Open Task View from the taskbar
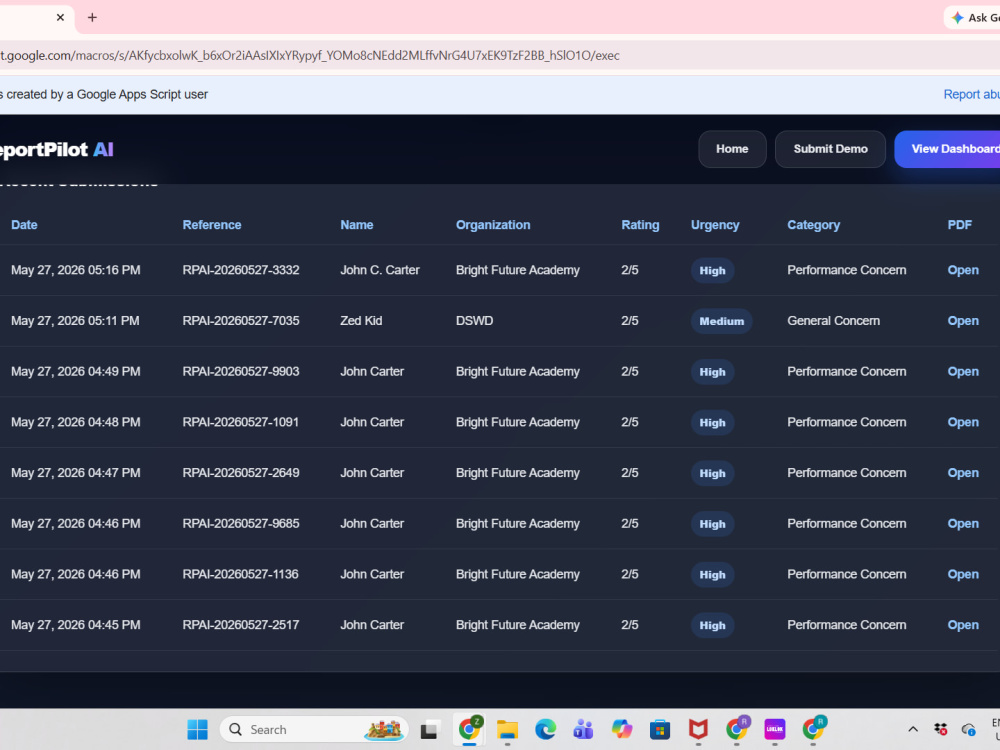The height and width of the screenshot is (750, 1000). (x=429, y=729)
